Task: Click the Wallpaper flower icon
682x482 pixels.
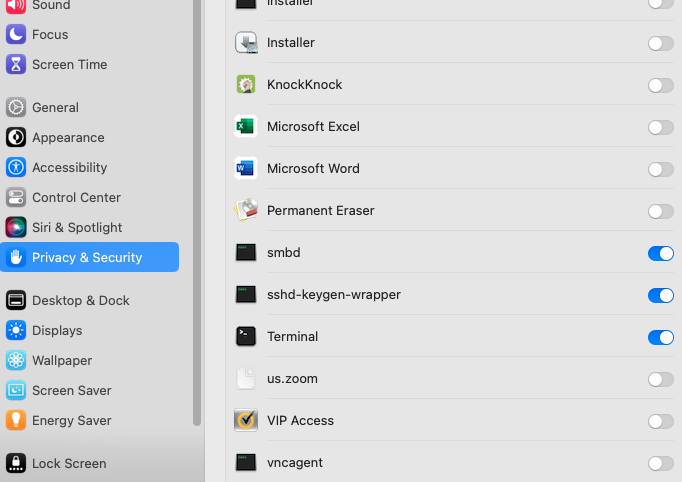Action: 16,361
